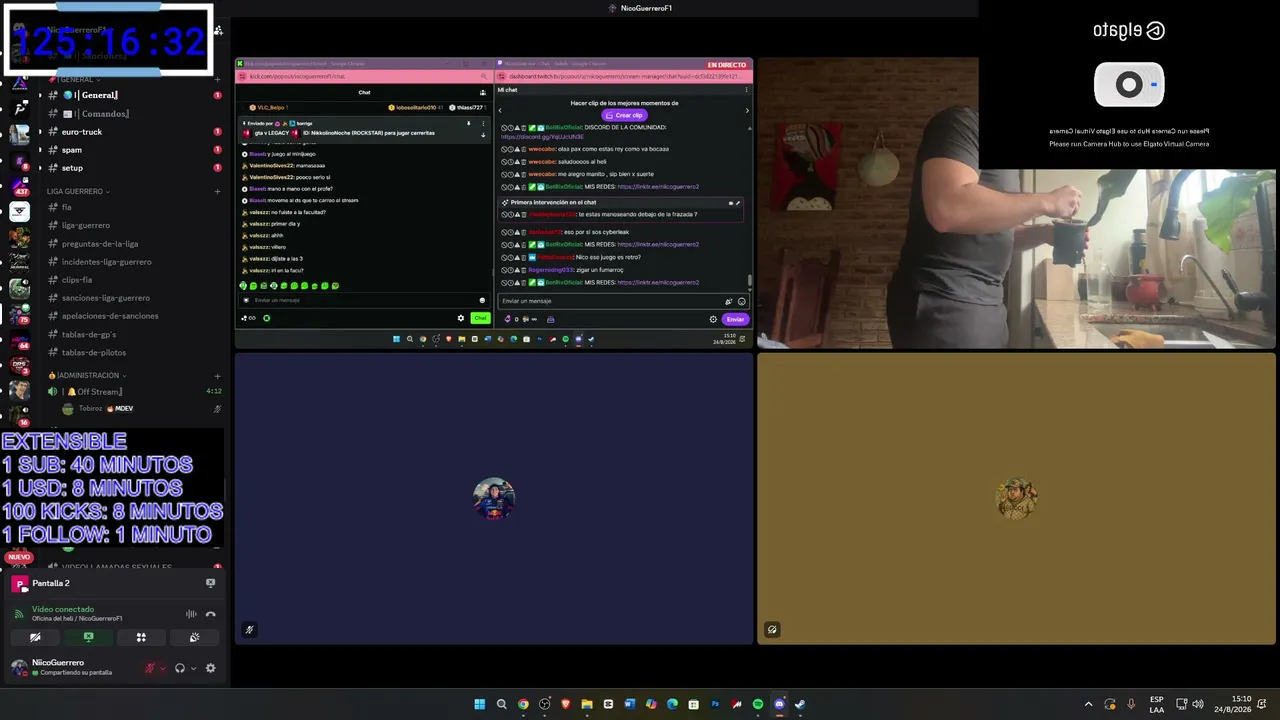Toggle deafen headphones in Discord user panel
Image resolution: width=1280 pixels, height=720 pixels.
(180, 668)
